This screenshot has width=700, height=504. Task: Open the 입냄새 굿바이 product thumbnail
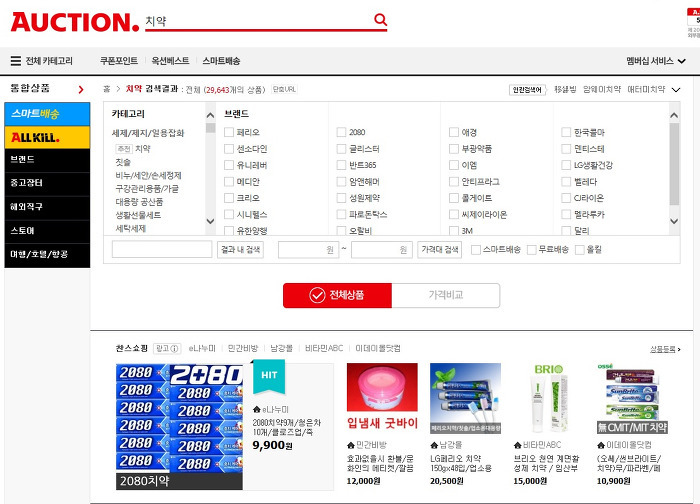pos(382,398)
